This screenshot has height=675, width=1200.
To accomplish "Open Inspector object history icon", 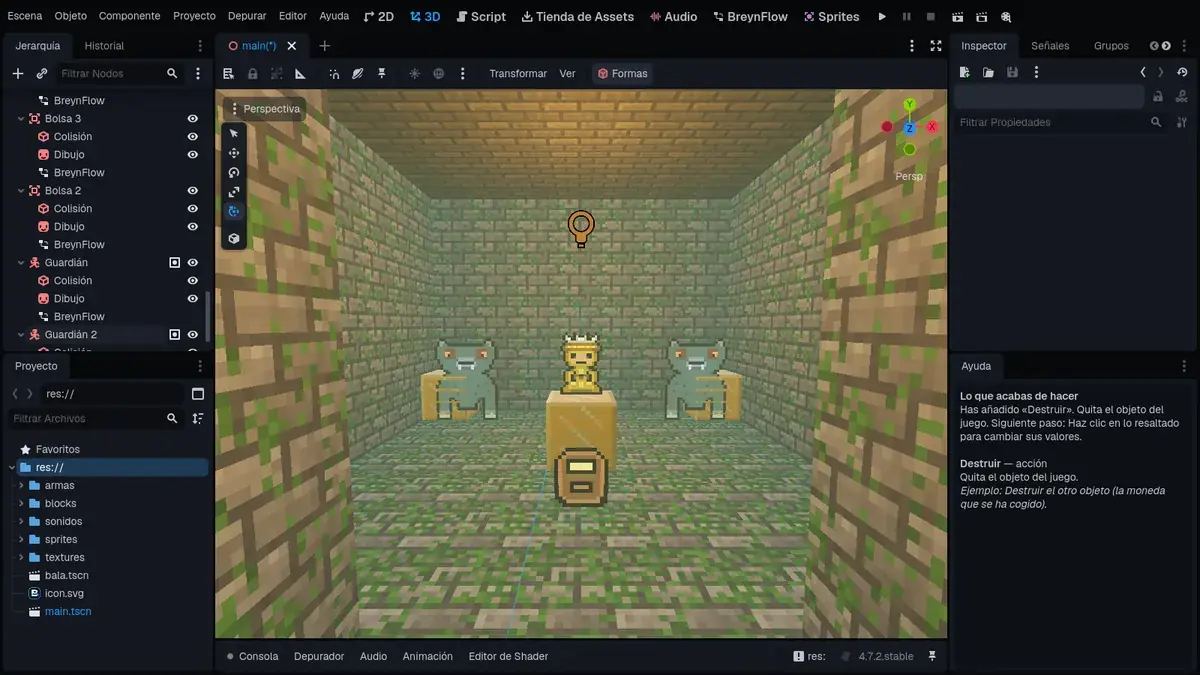I will coord(1183,72).
